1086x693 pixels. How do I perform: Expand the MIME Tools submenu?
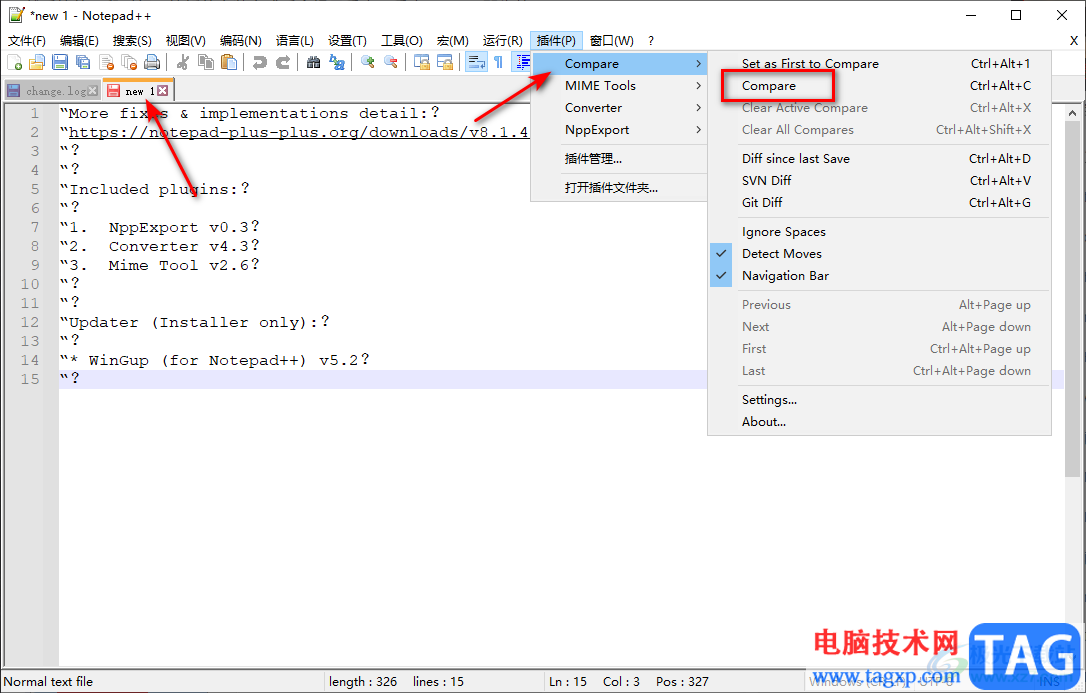[x=619, y=86]
